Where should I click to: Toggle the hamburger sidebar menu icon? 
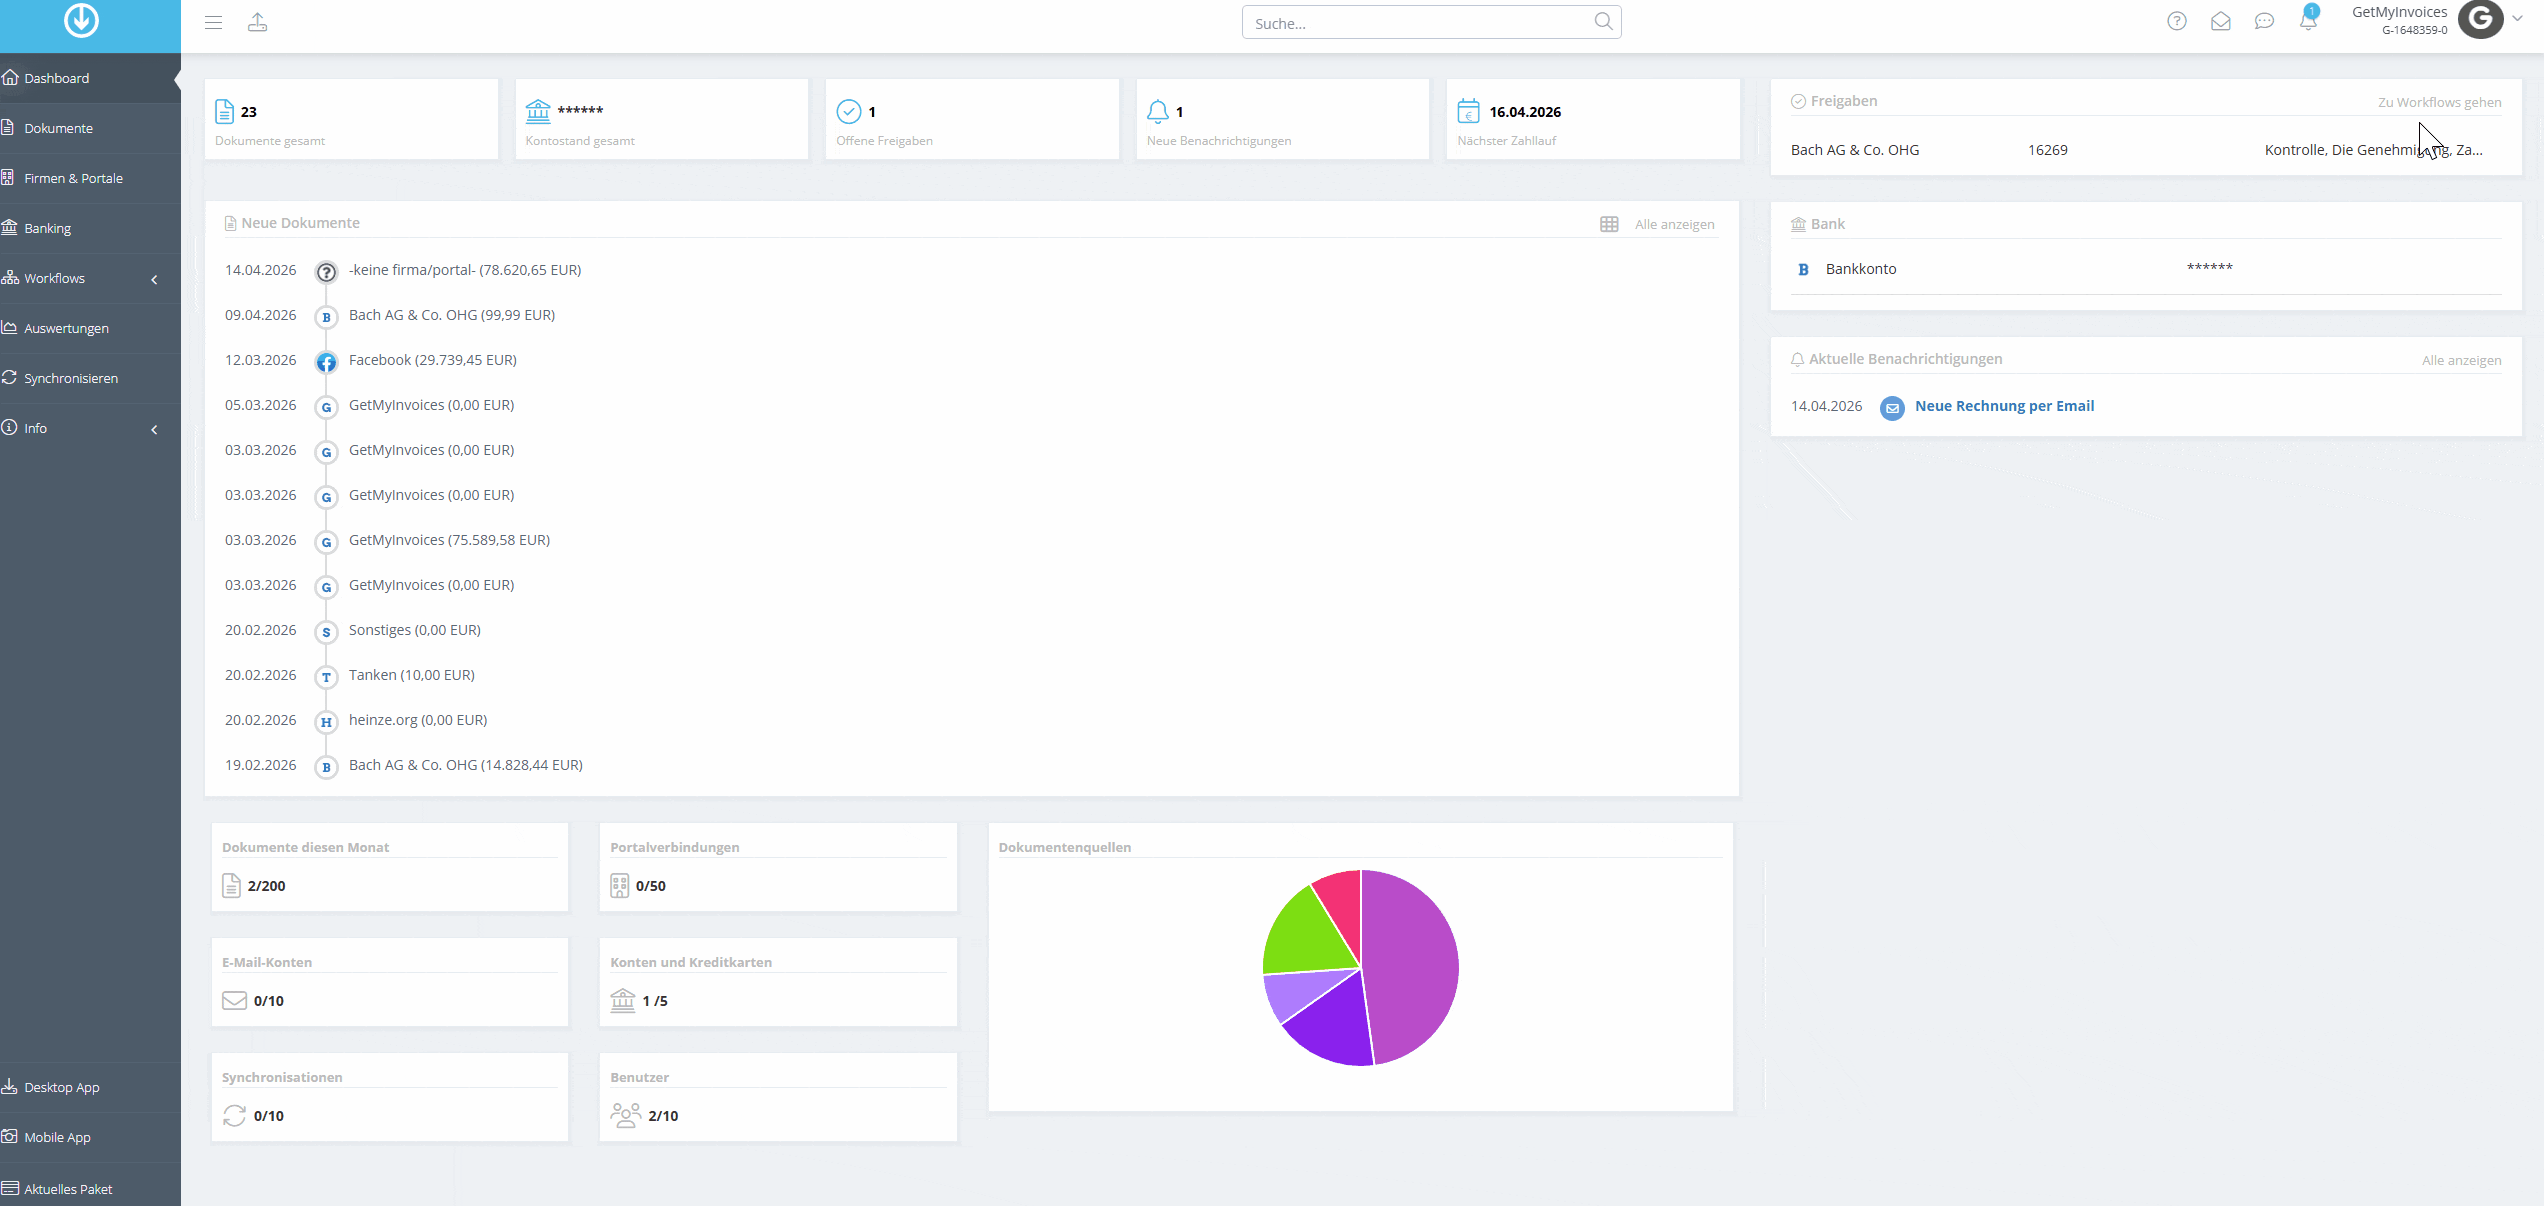coord(213,22)
